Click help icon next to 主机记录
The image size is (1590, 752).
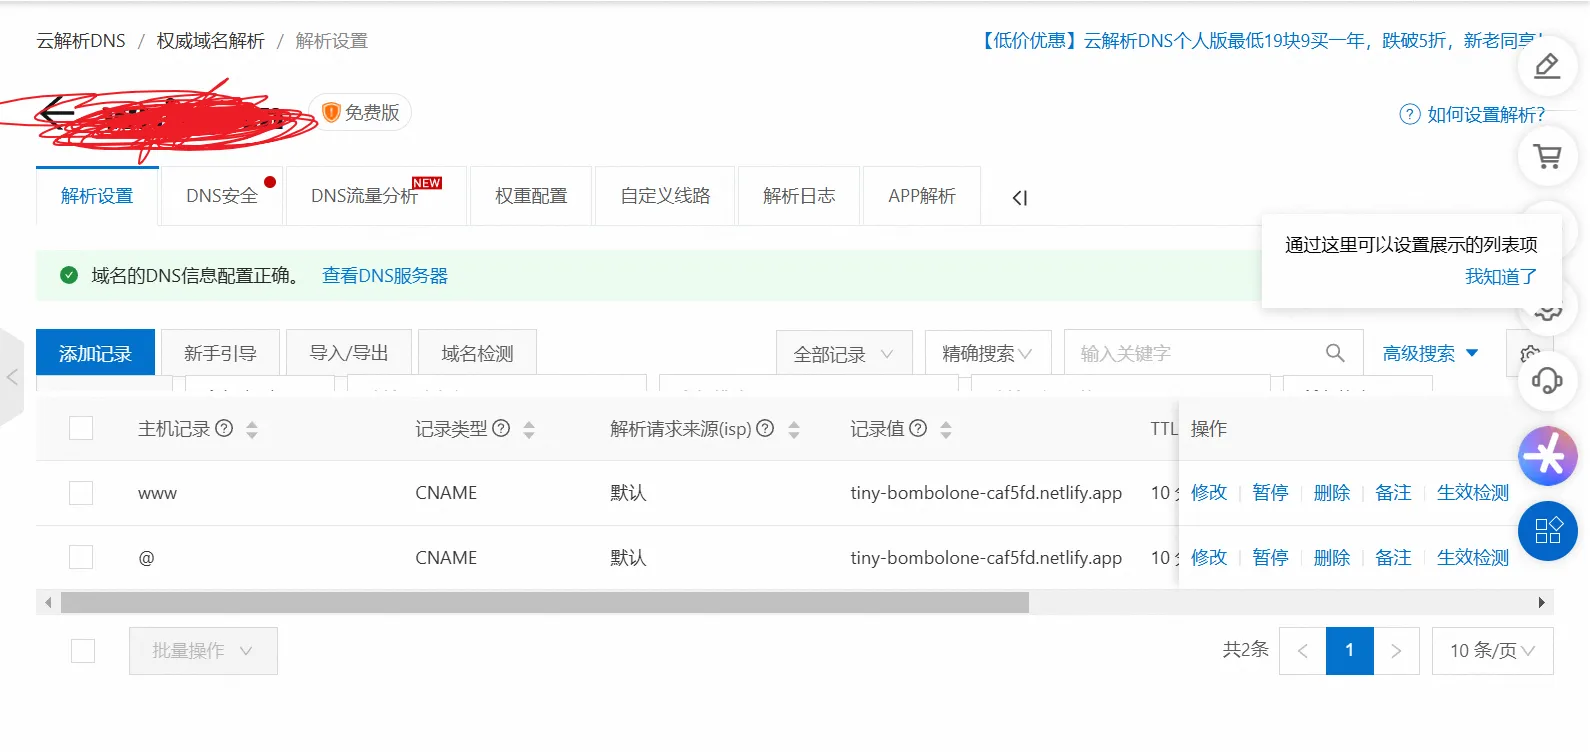(x=225, y=429)
